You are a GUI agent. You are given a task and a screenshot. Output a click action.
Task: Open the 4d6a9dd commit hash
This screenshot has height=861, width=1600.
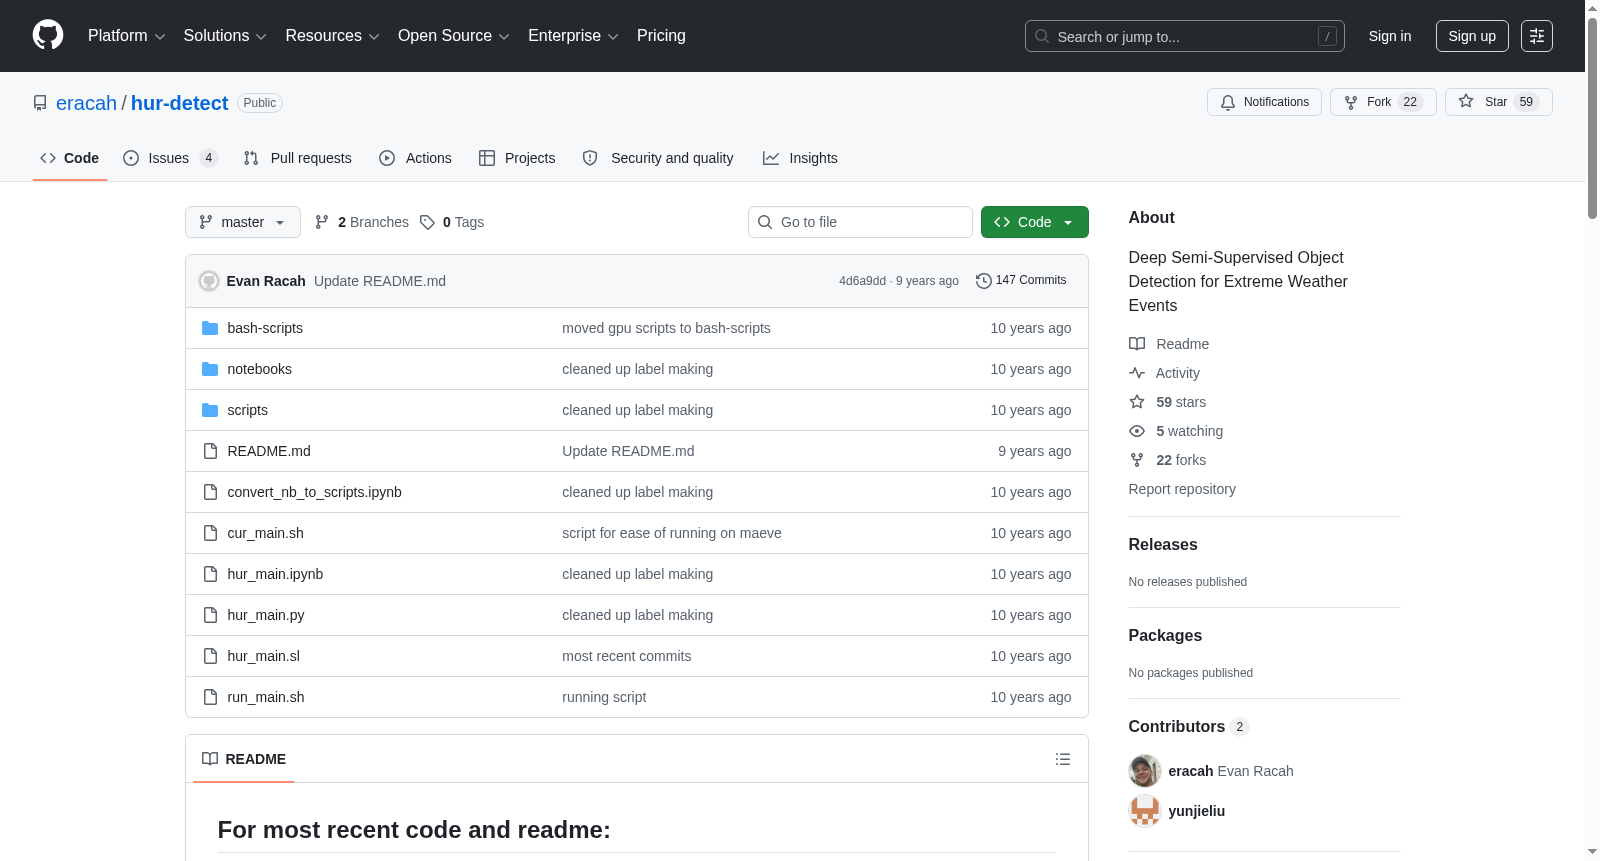click(862, 281)
